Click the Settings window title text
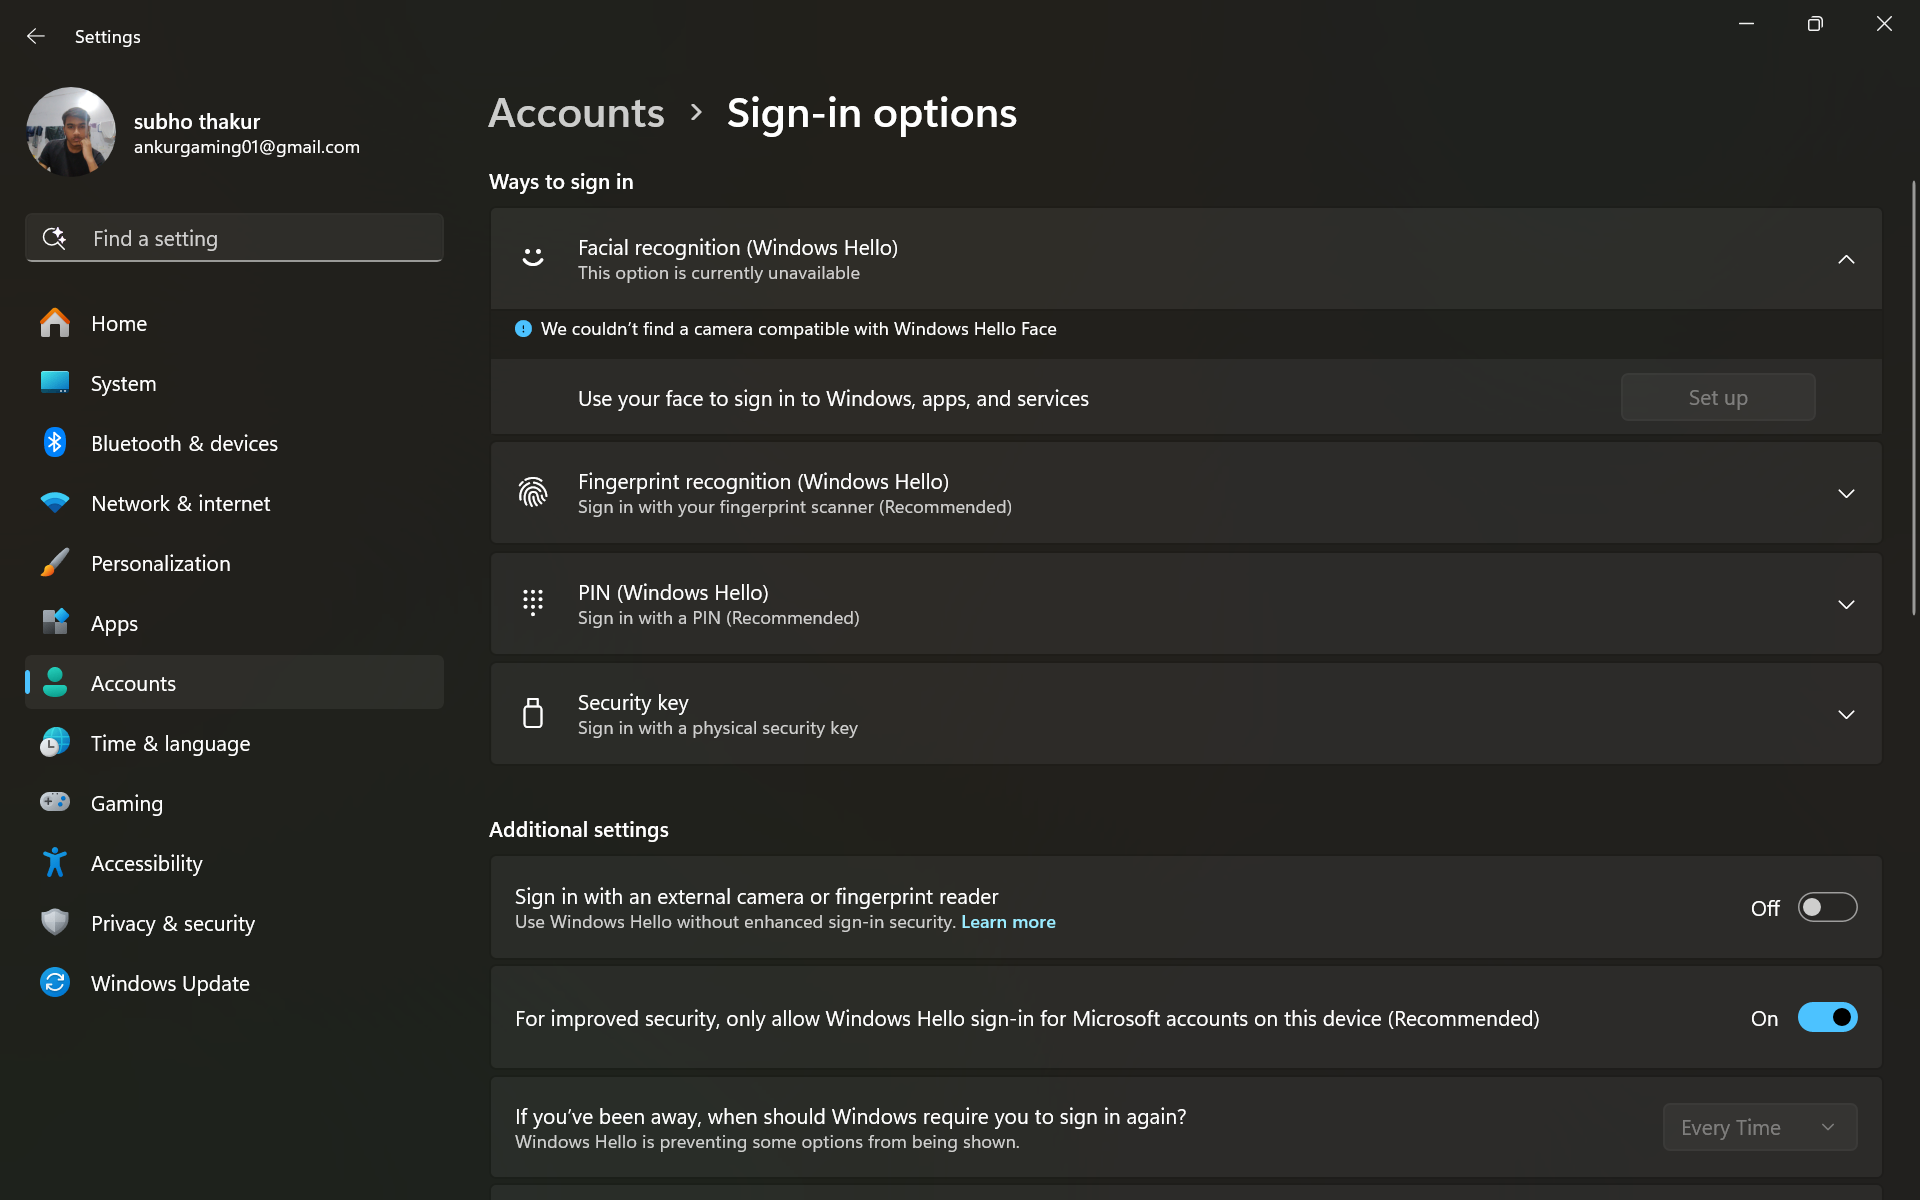This screenshot has width=1920, height=1200. tap(108, 37)
